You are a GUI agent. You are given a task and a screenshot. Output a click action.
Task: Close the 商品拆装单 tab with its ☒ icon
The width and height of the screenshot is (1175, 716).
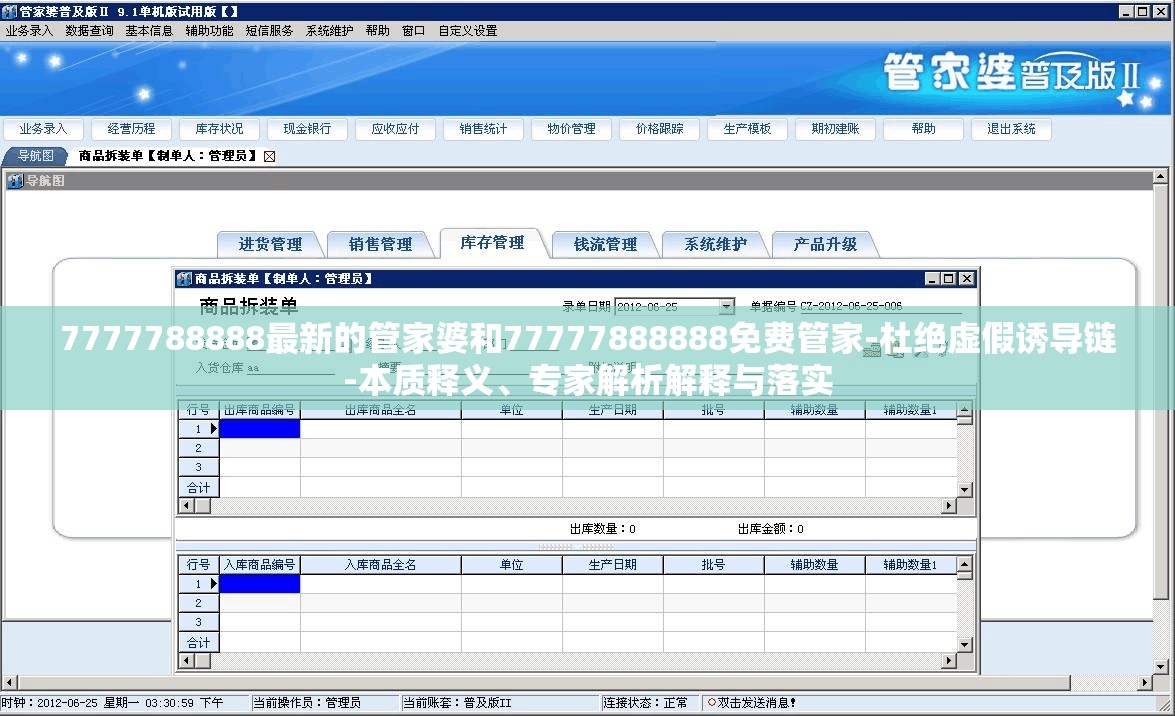tap(269, 156)
